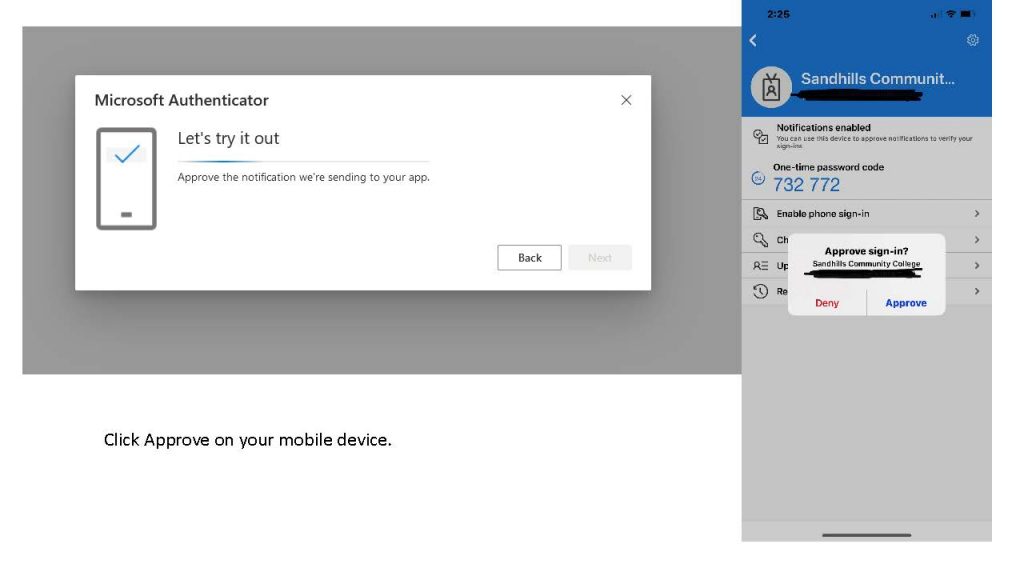Tap the one-time code 732 772
Image resolution: width=1024 pixels, height=576 pixels.
coord(806,185)
